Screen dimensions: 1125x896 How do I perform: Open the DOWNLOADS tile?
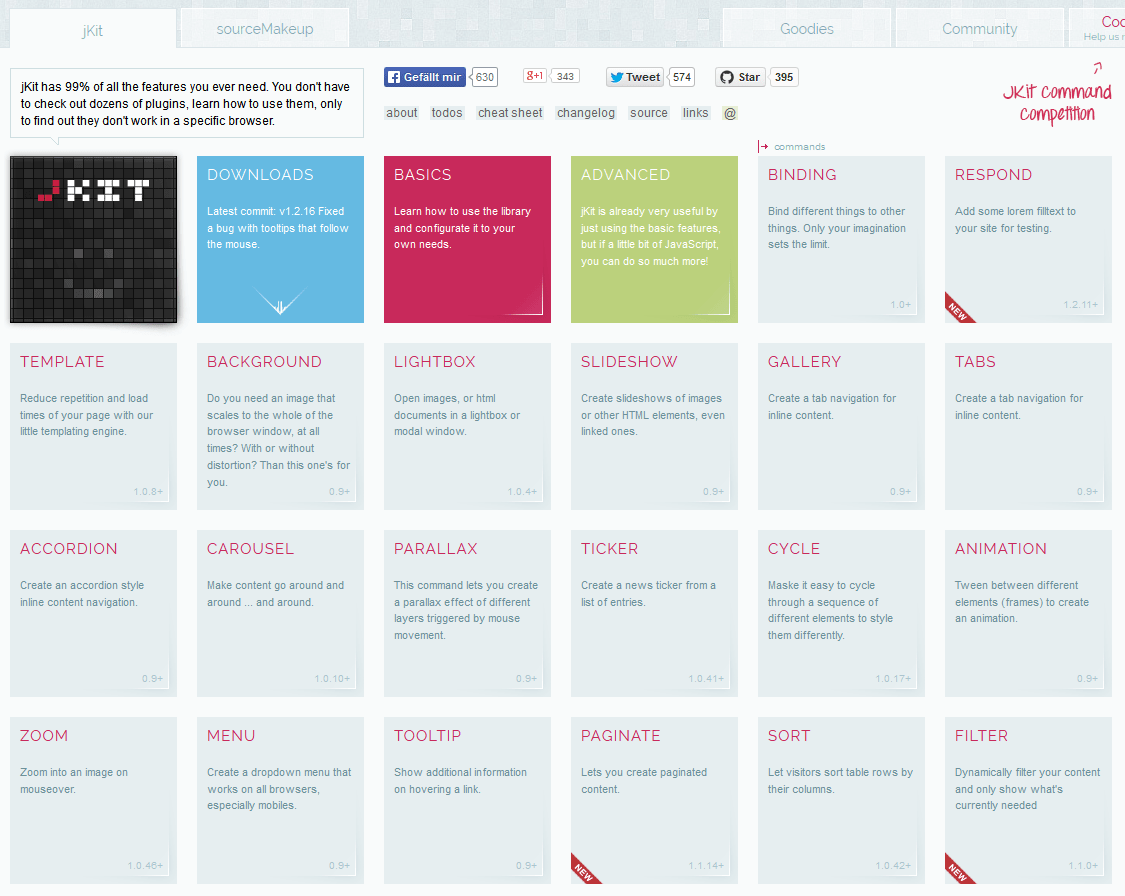click(280, 239)
